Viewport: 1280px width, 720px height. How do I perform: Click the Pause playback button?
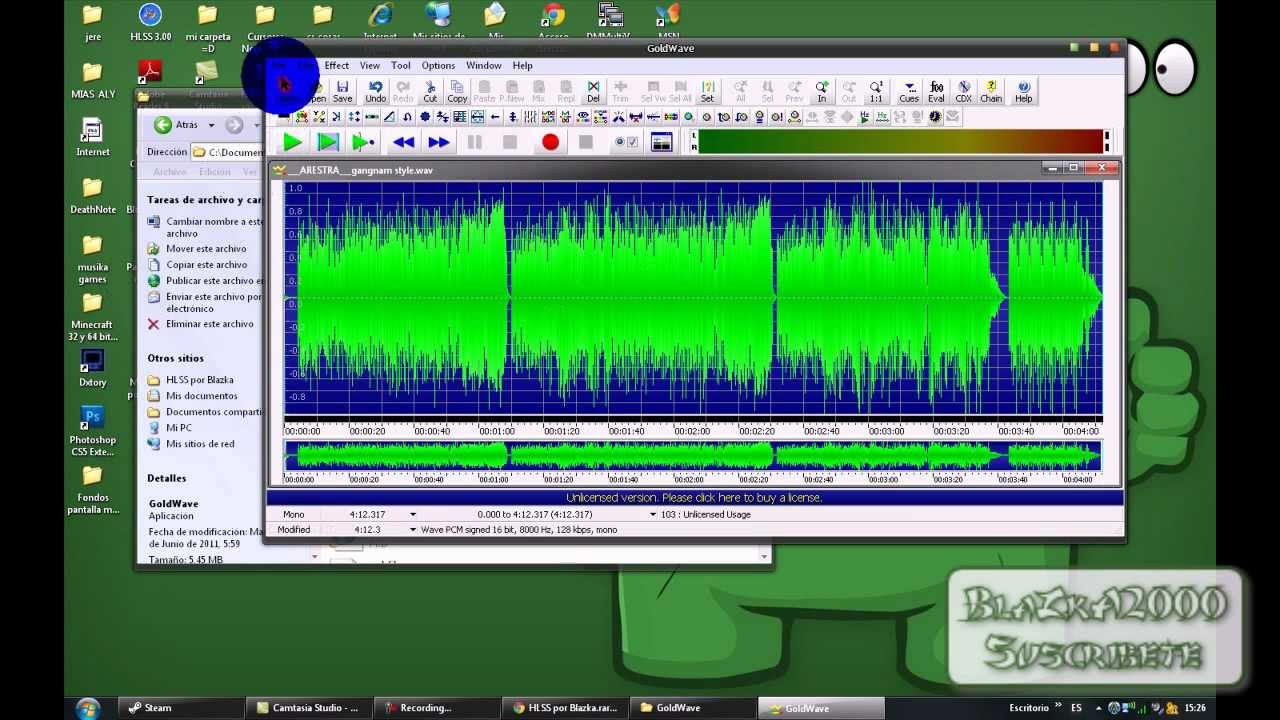click(x=474, y=142)
